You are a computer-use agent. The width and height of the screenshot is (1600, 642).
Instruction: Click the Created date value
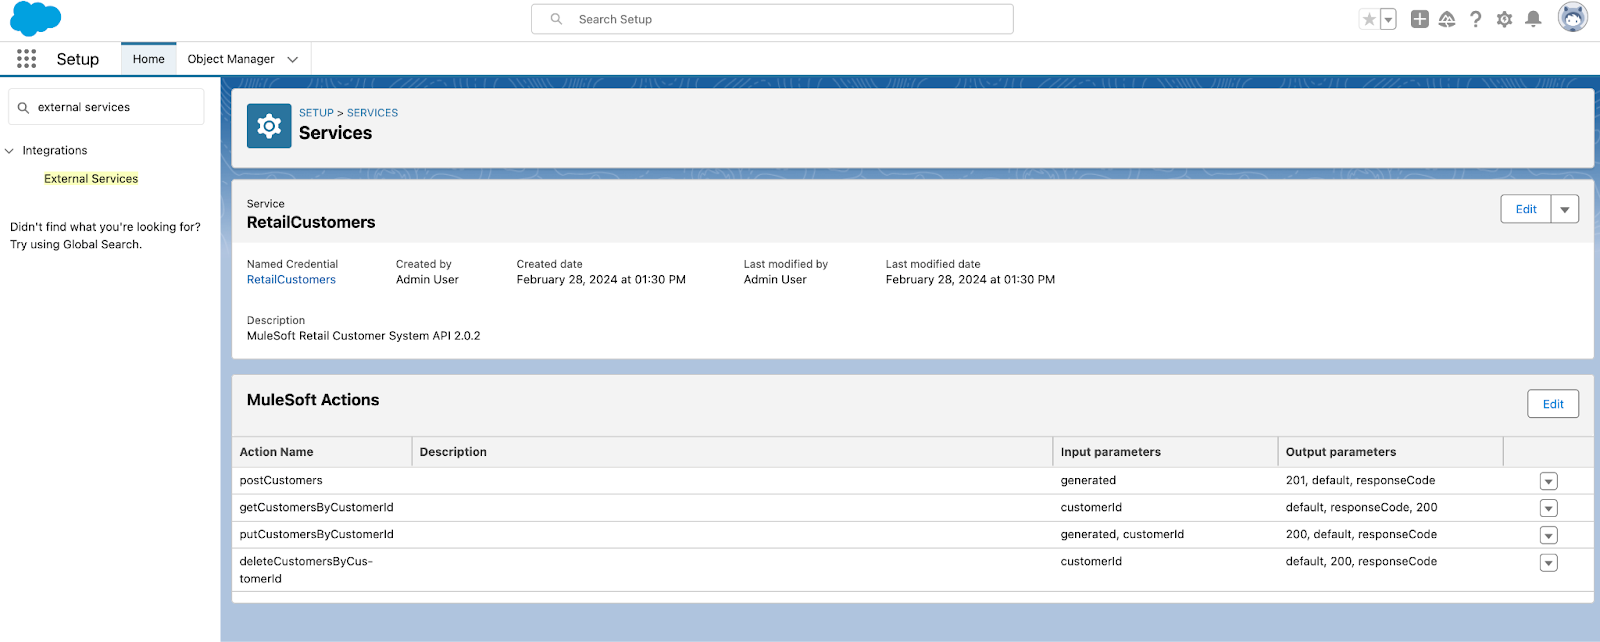point(601,280)
